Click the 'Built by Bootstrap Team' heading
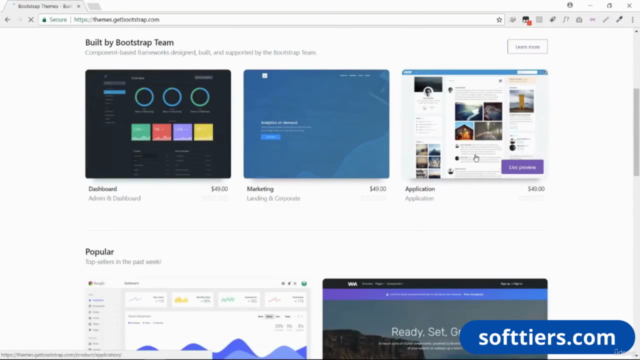 pyautogui.click(x=129, y=42)
